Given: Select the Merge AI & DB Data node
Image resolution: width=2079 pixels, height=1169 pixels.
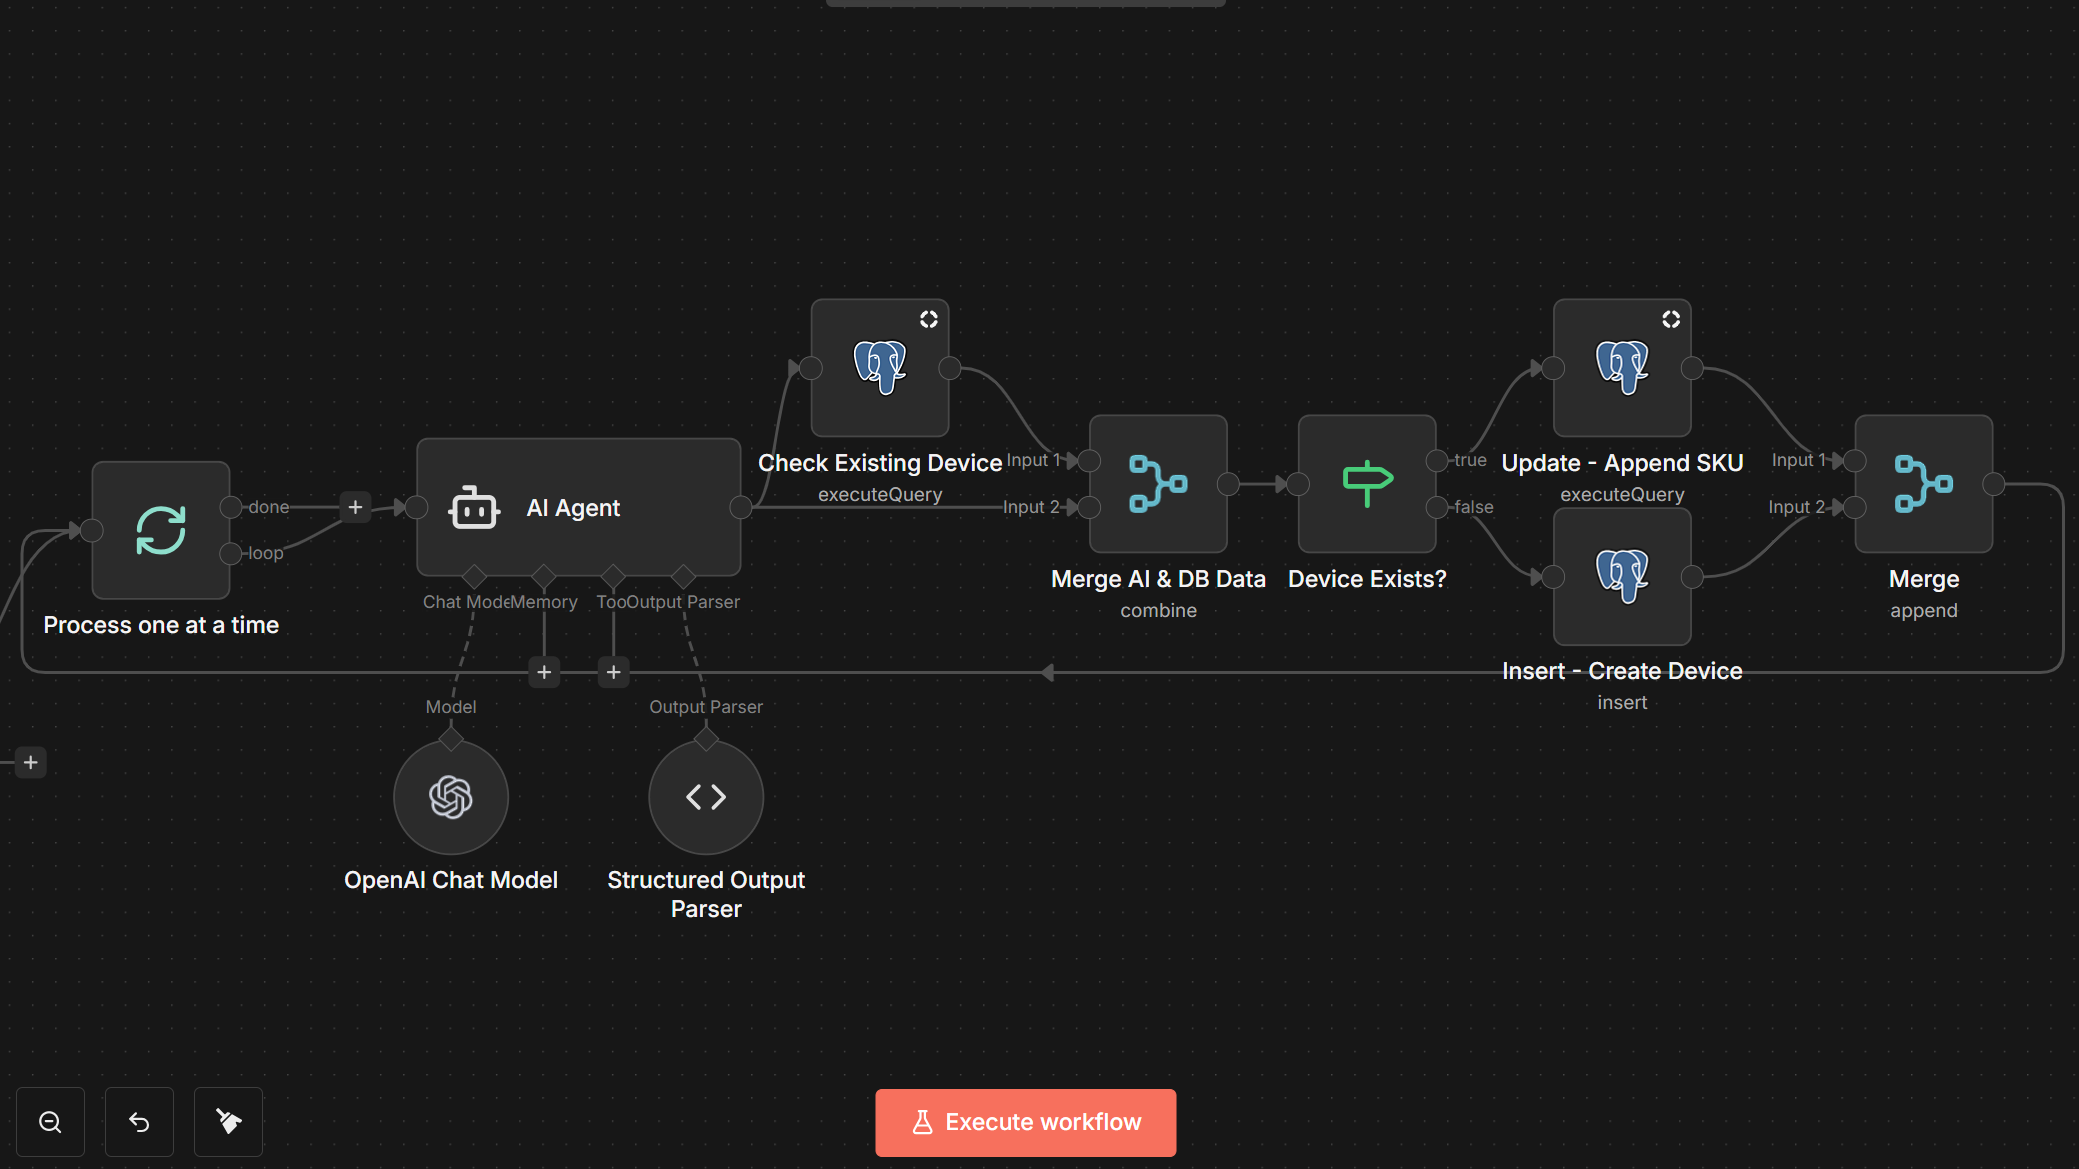Looking at the screenshot, I should pos(1157,484).
